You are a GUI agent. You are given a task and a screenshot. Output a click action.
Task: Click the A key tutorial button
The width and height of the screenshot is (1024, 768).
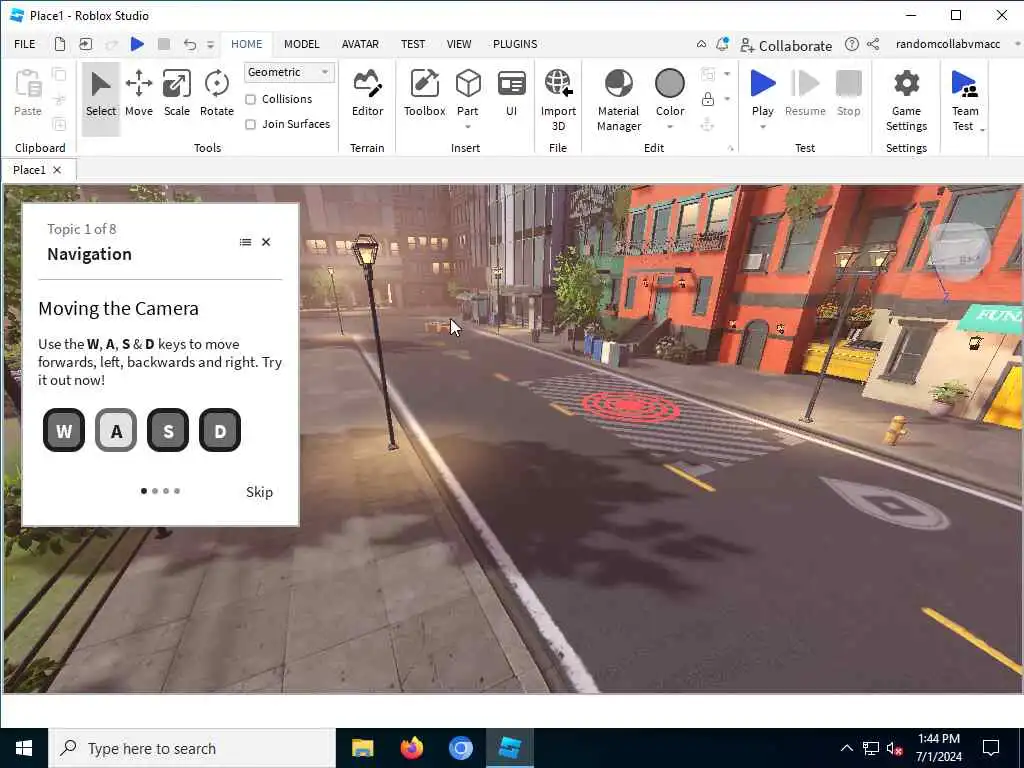click(x=116, y=430)
